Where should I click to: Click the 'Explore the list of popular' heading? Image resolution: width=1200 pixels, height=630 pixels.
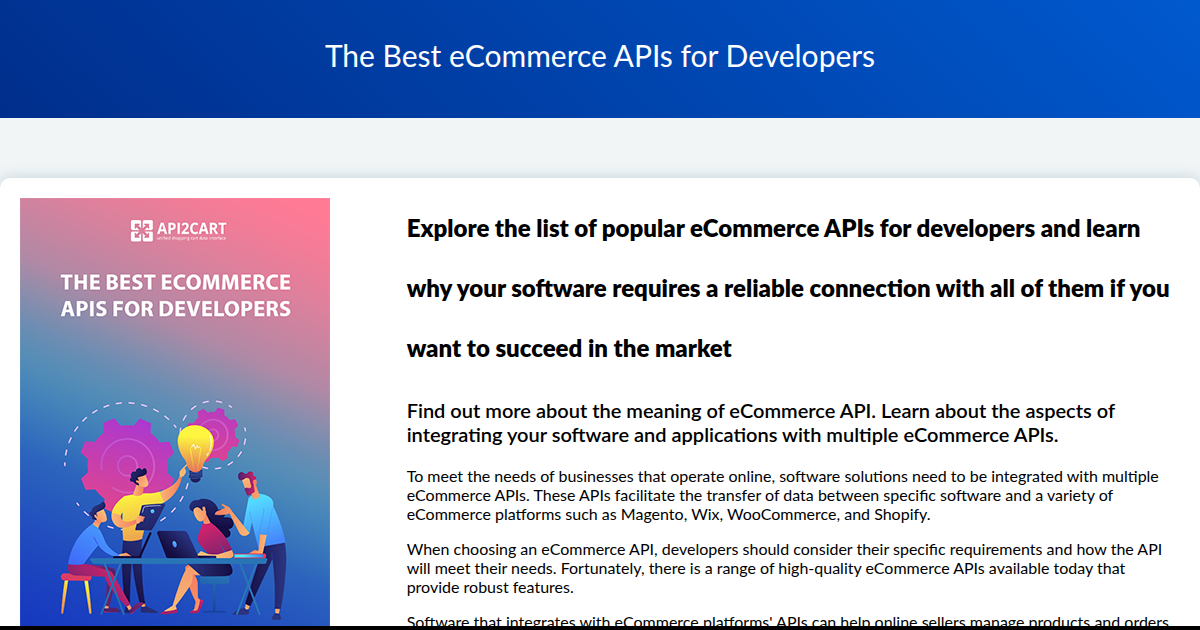773,228
